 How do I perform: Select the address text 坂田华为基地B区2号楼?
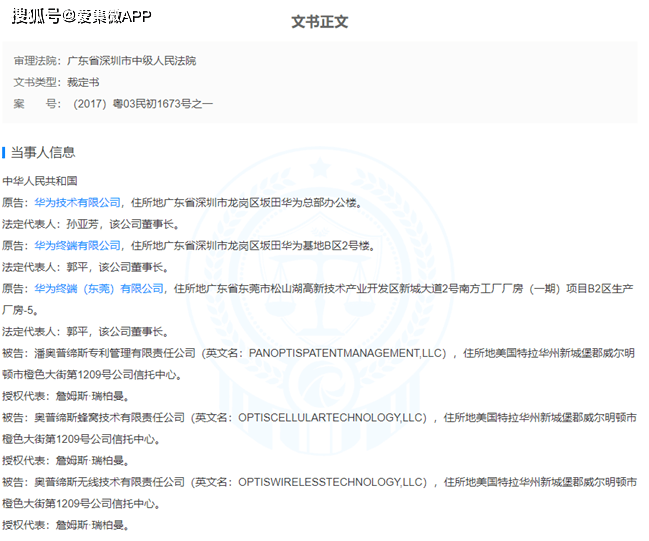tap(315, 246)
